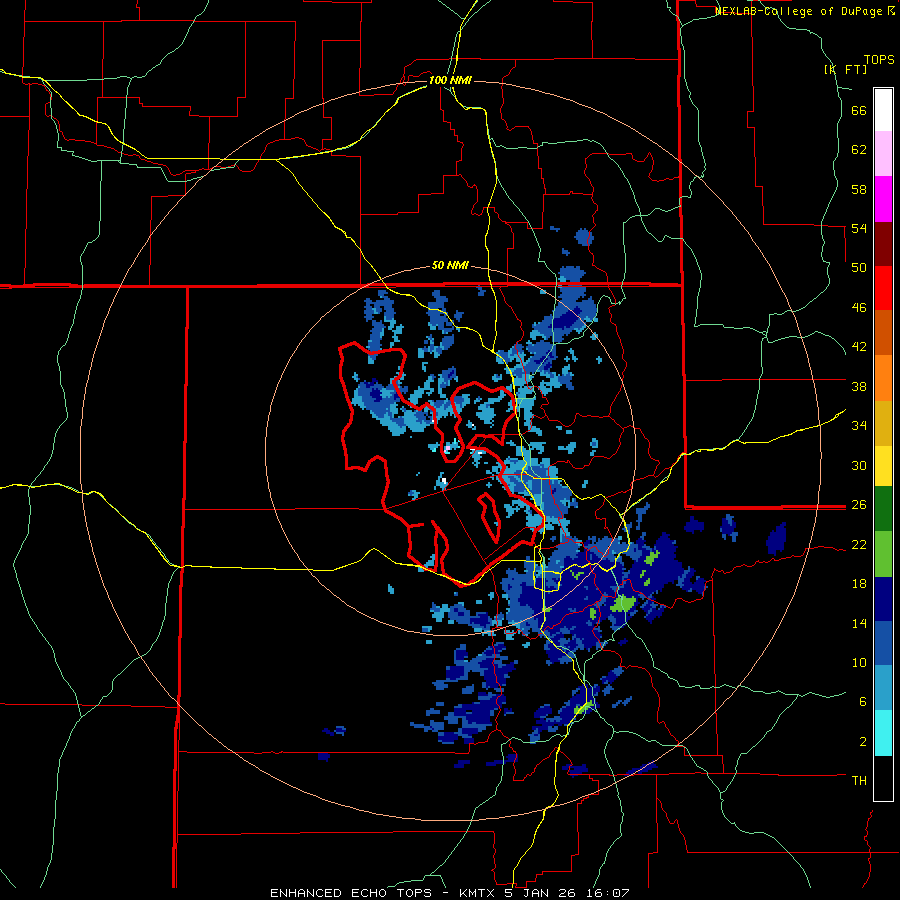Click the sky blue legend color band

883,688
